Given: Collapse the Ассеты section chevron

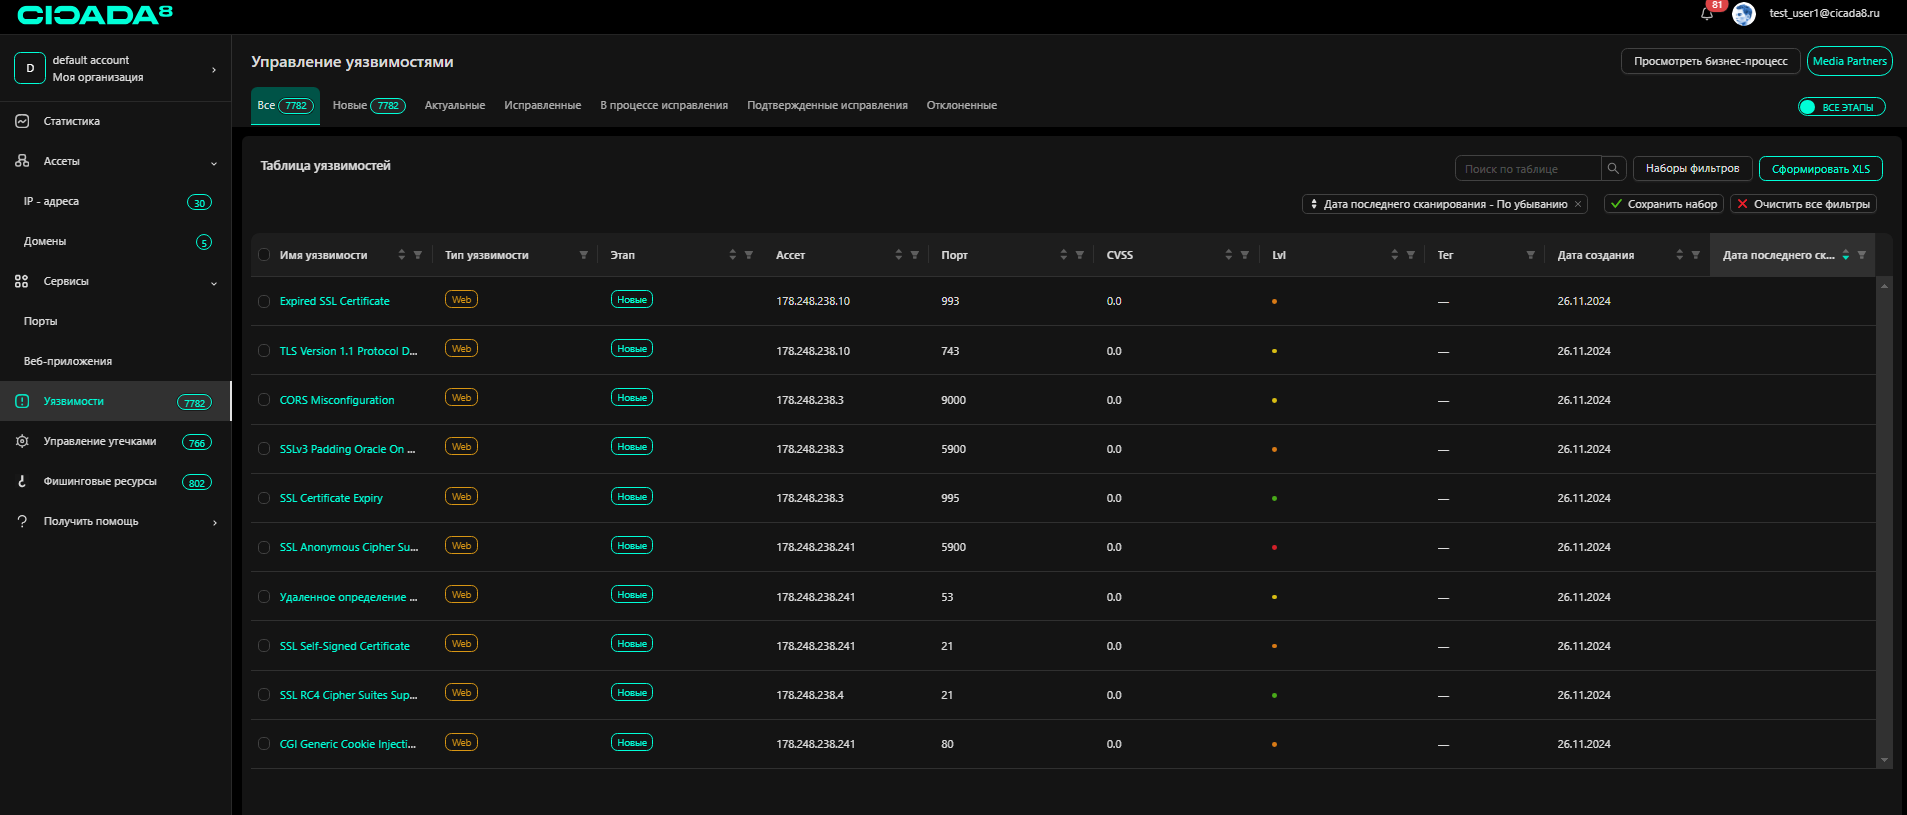Looking at the screenshot, I should click(x=214, y=163).
